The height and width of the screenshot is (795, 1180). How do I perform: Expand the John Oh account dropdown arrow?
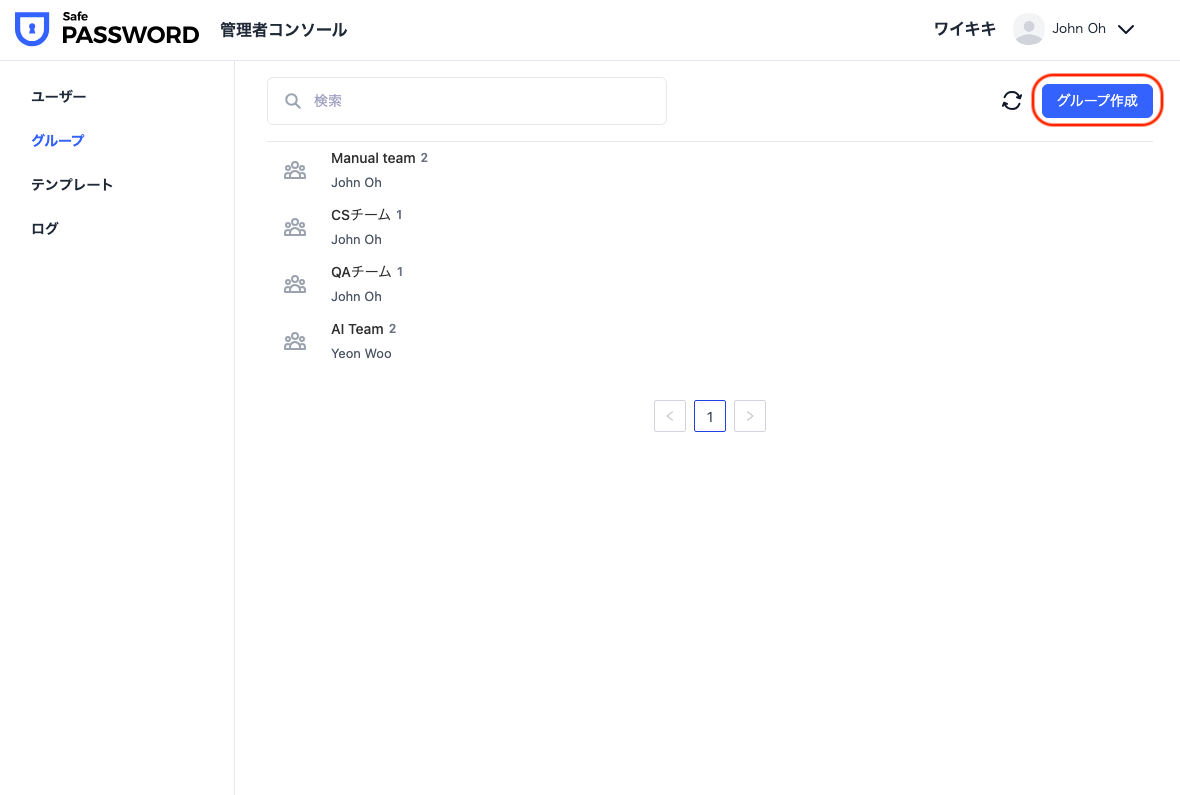click(1126, 30)
